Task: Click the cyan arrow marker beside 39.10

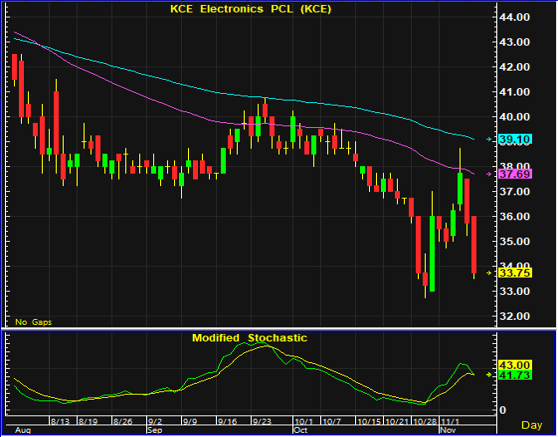Action: [x=489, y=139]
